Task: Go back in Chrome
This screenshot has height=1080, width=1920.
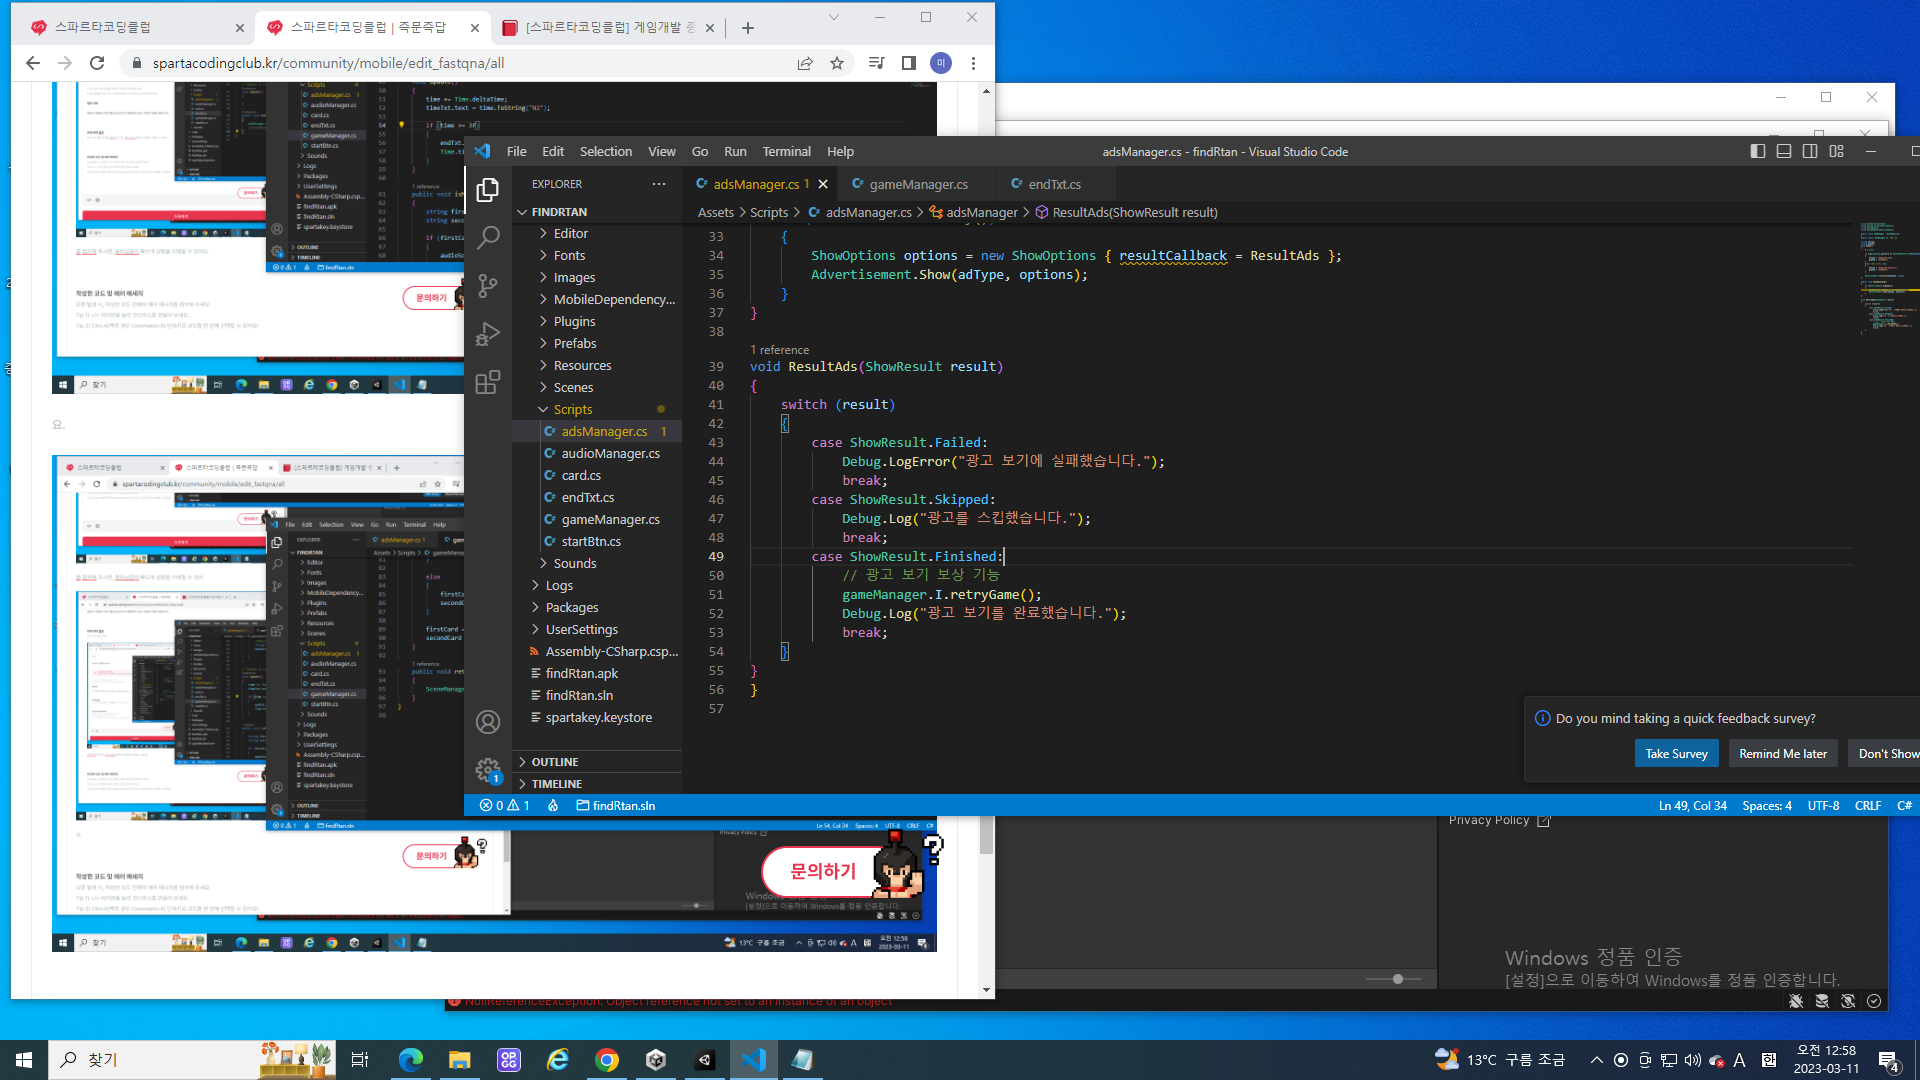Action: (x=33, y=63)
